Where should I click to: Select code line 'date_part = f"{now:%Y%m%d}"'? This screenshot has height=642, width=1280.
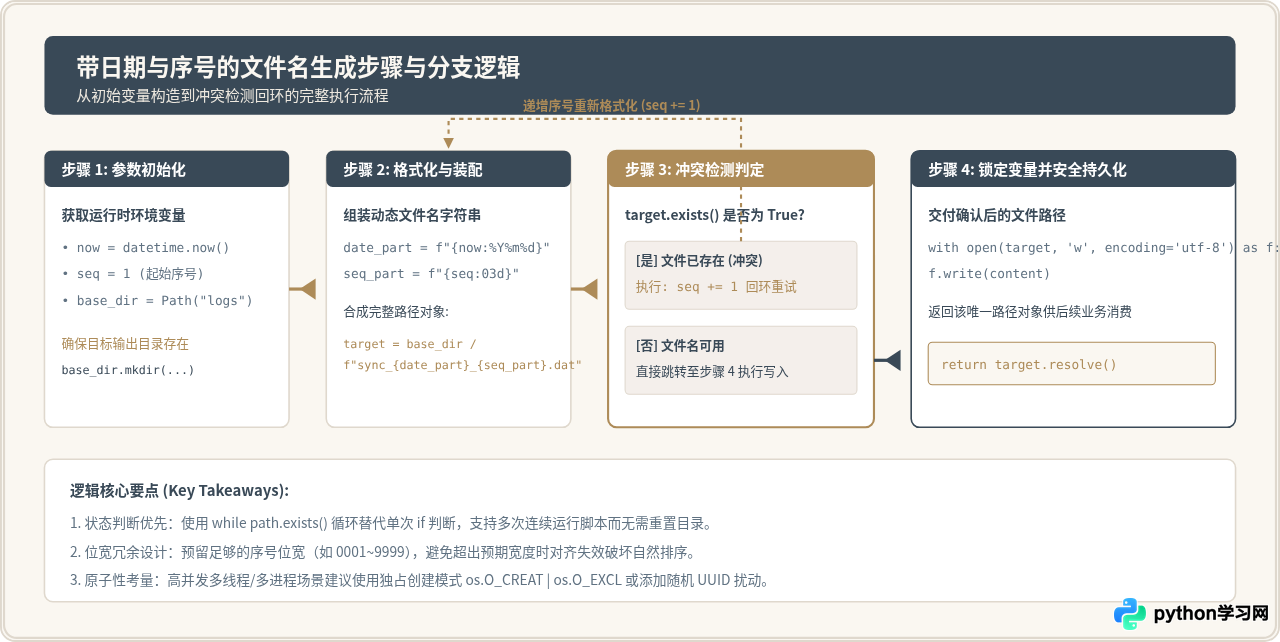447,247
